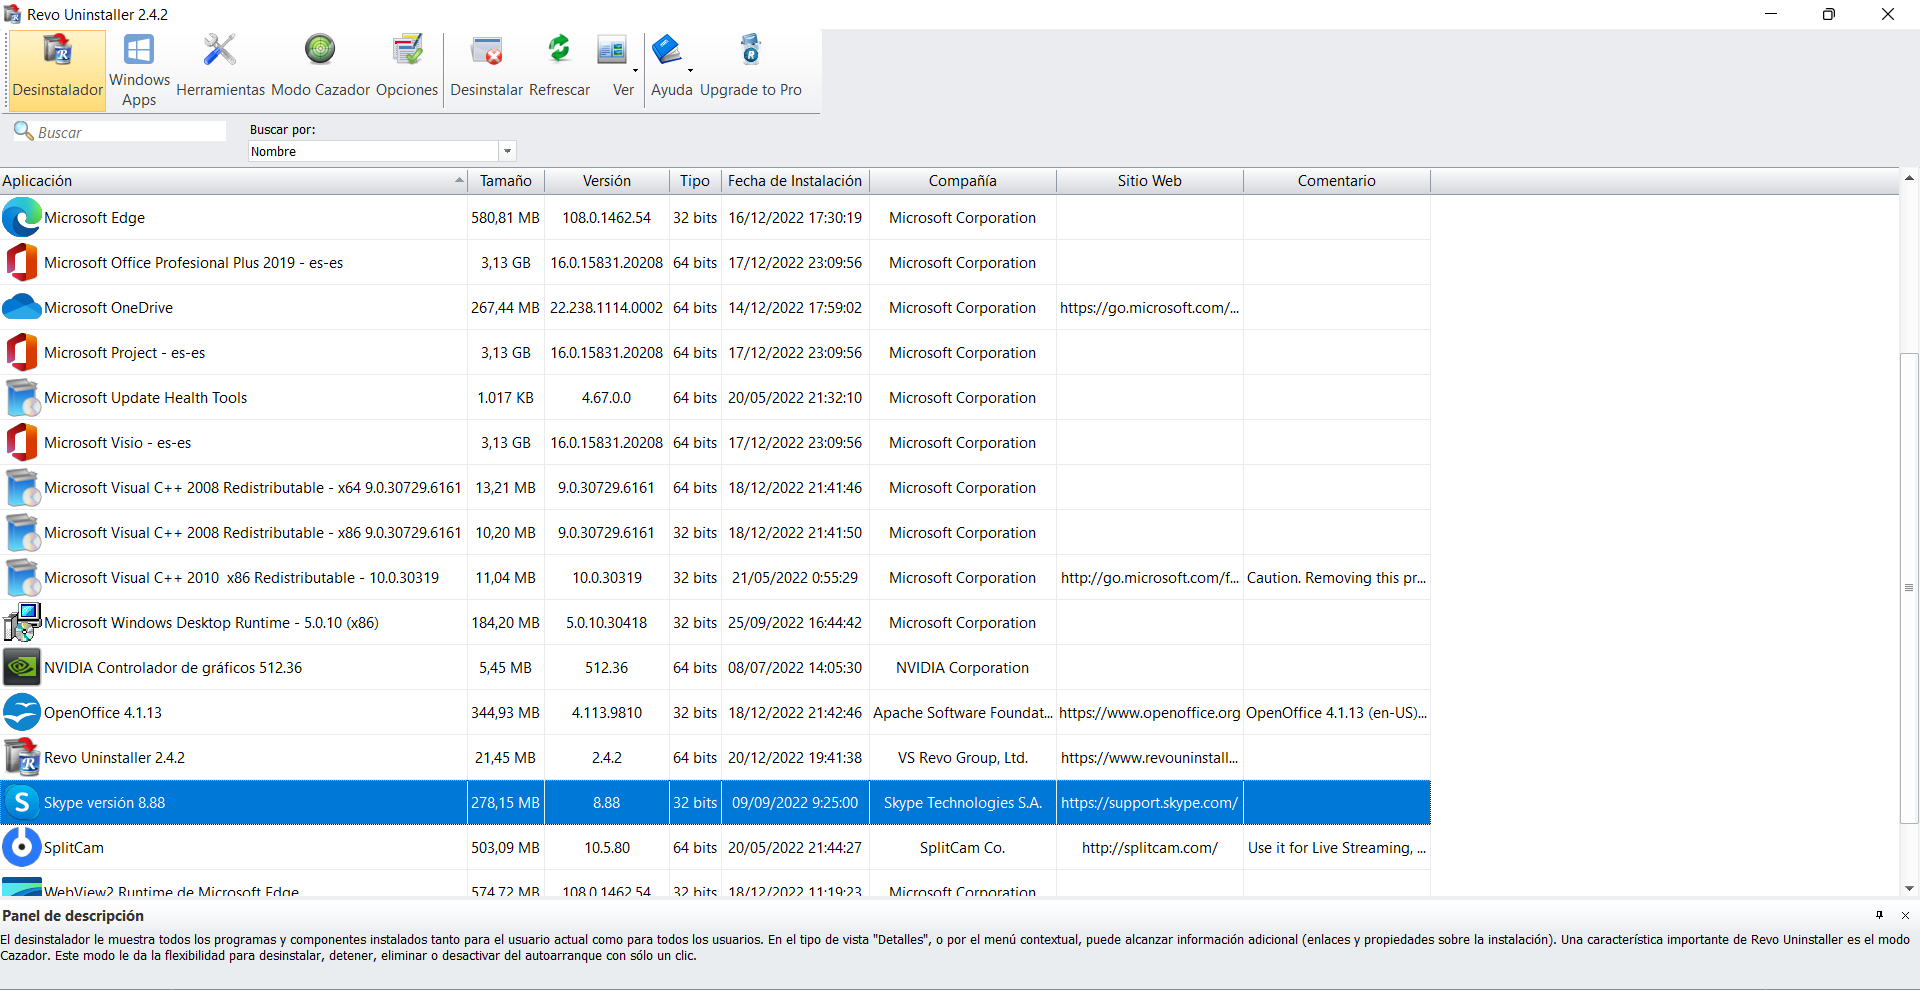
Task: Select Microsoft Office Profesional Plus 2019 icon
Action: tap(22, 262)
